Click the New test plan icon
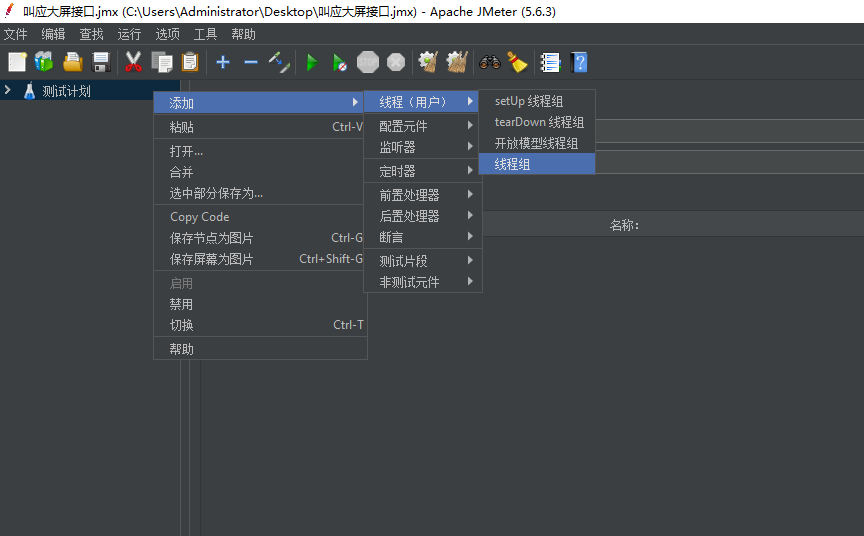This screenshot has width=864, height=536. coord(17,62)
